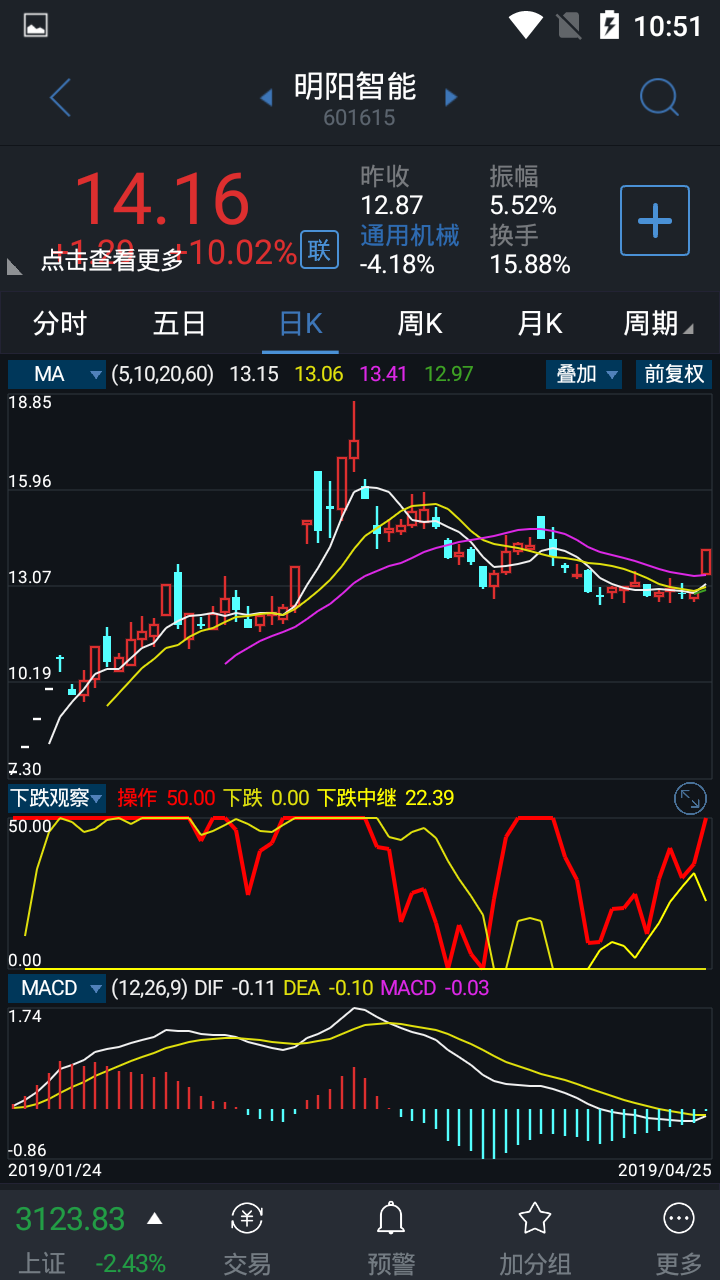Tap the current price 14.16
This screenshot has height=1280, width=720.
[x=161, y=198]
